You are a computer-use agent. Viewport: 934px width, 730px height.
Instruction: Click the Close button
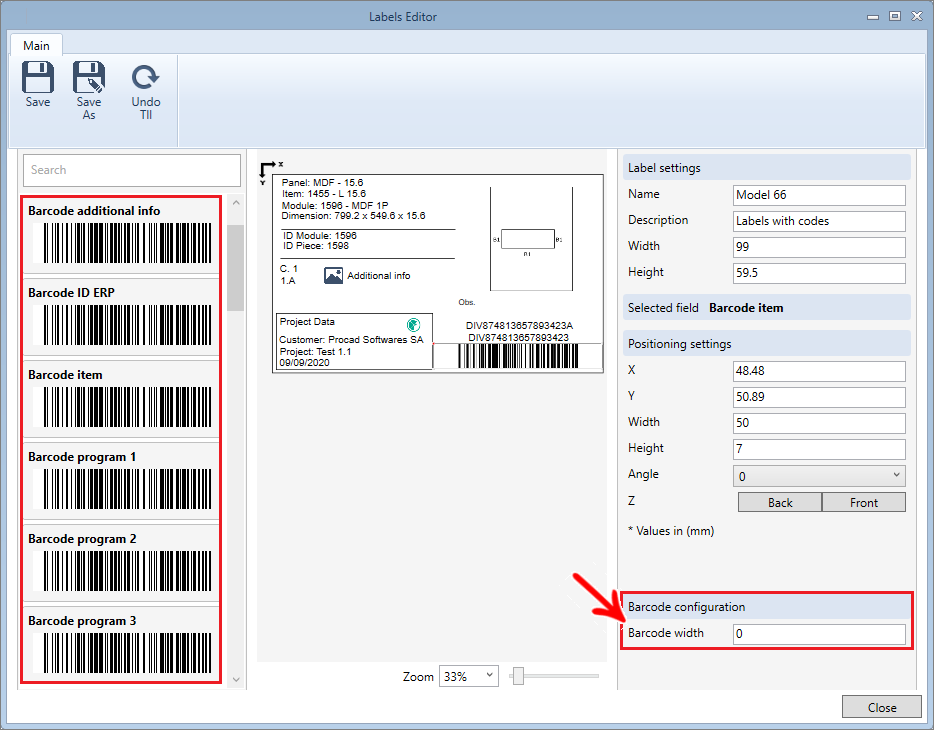tap(882, 707)
